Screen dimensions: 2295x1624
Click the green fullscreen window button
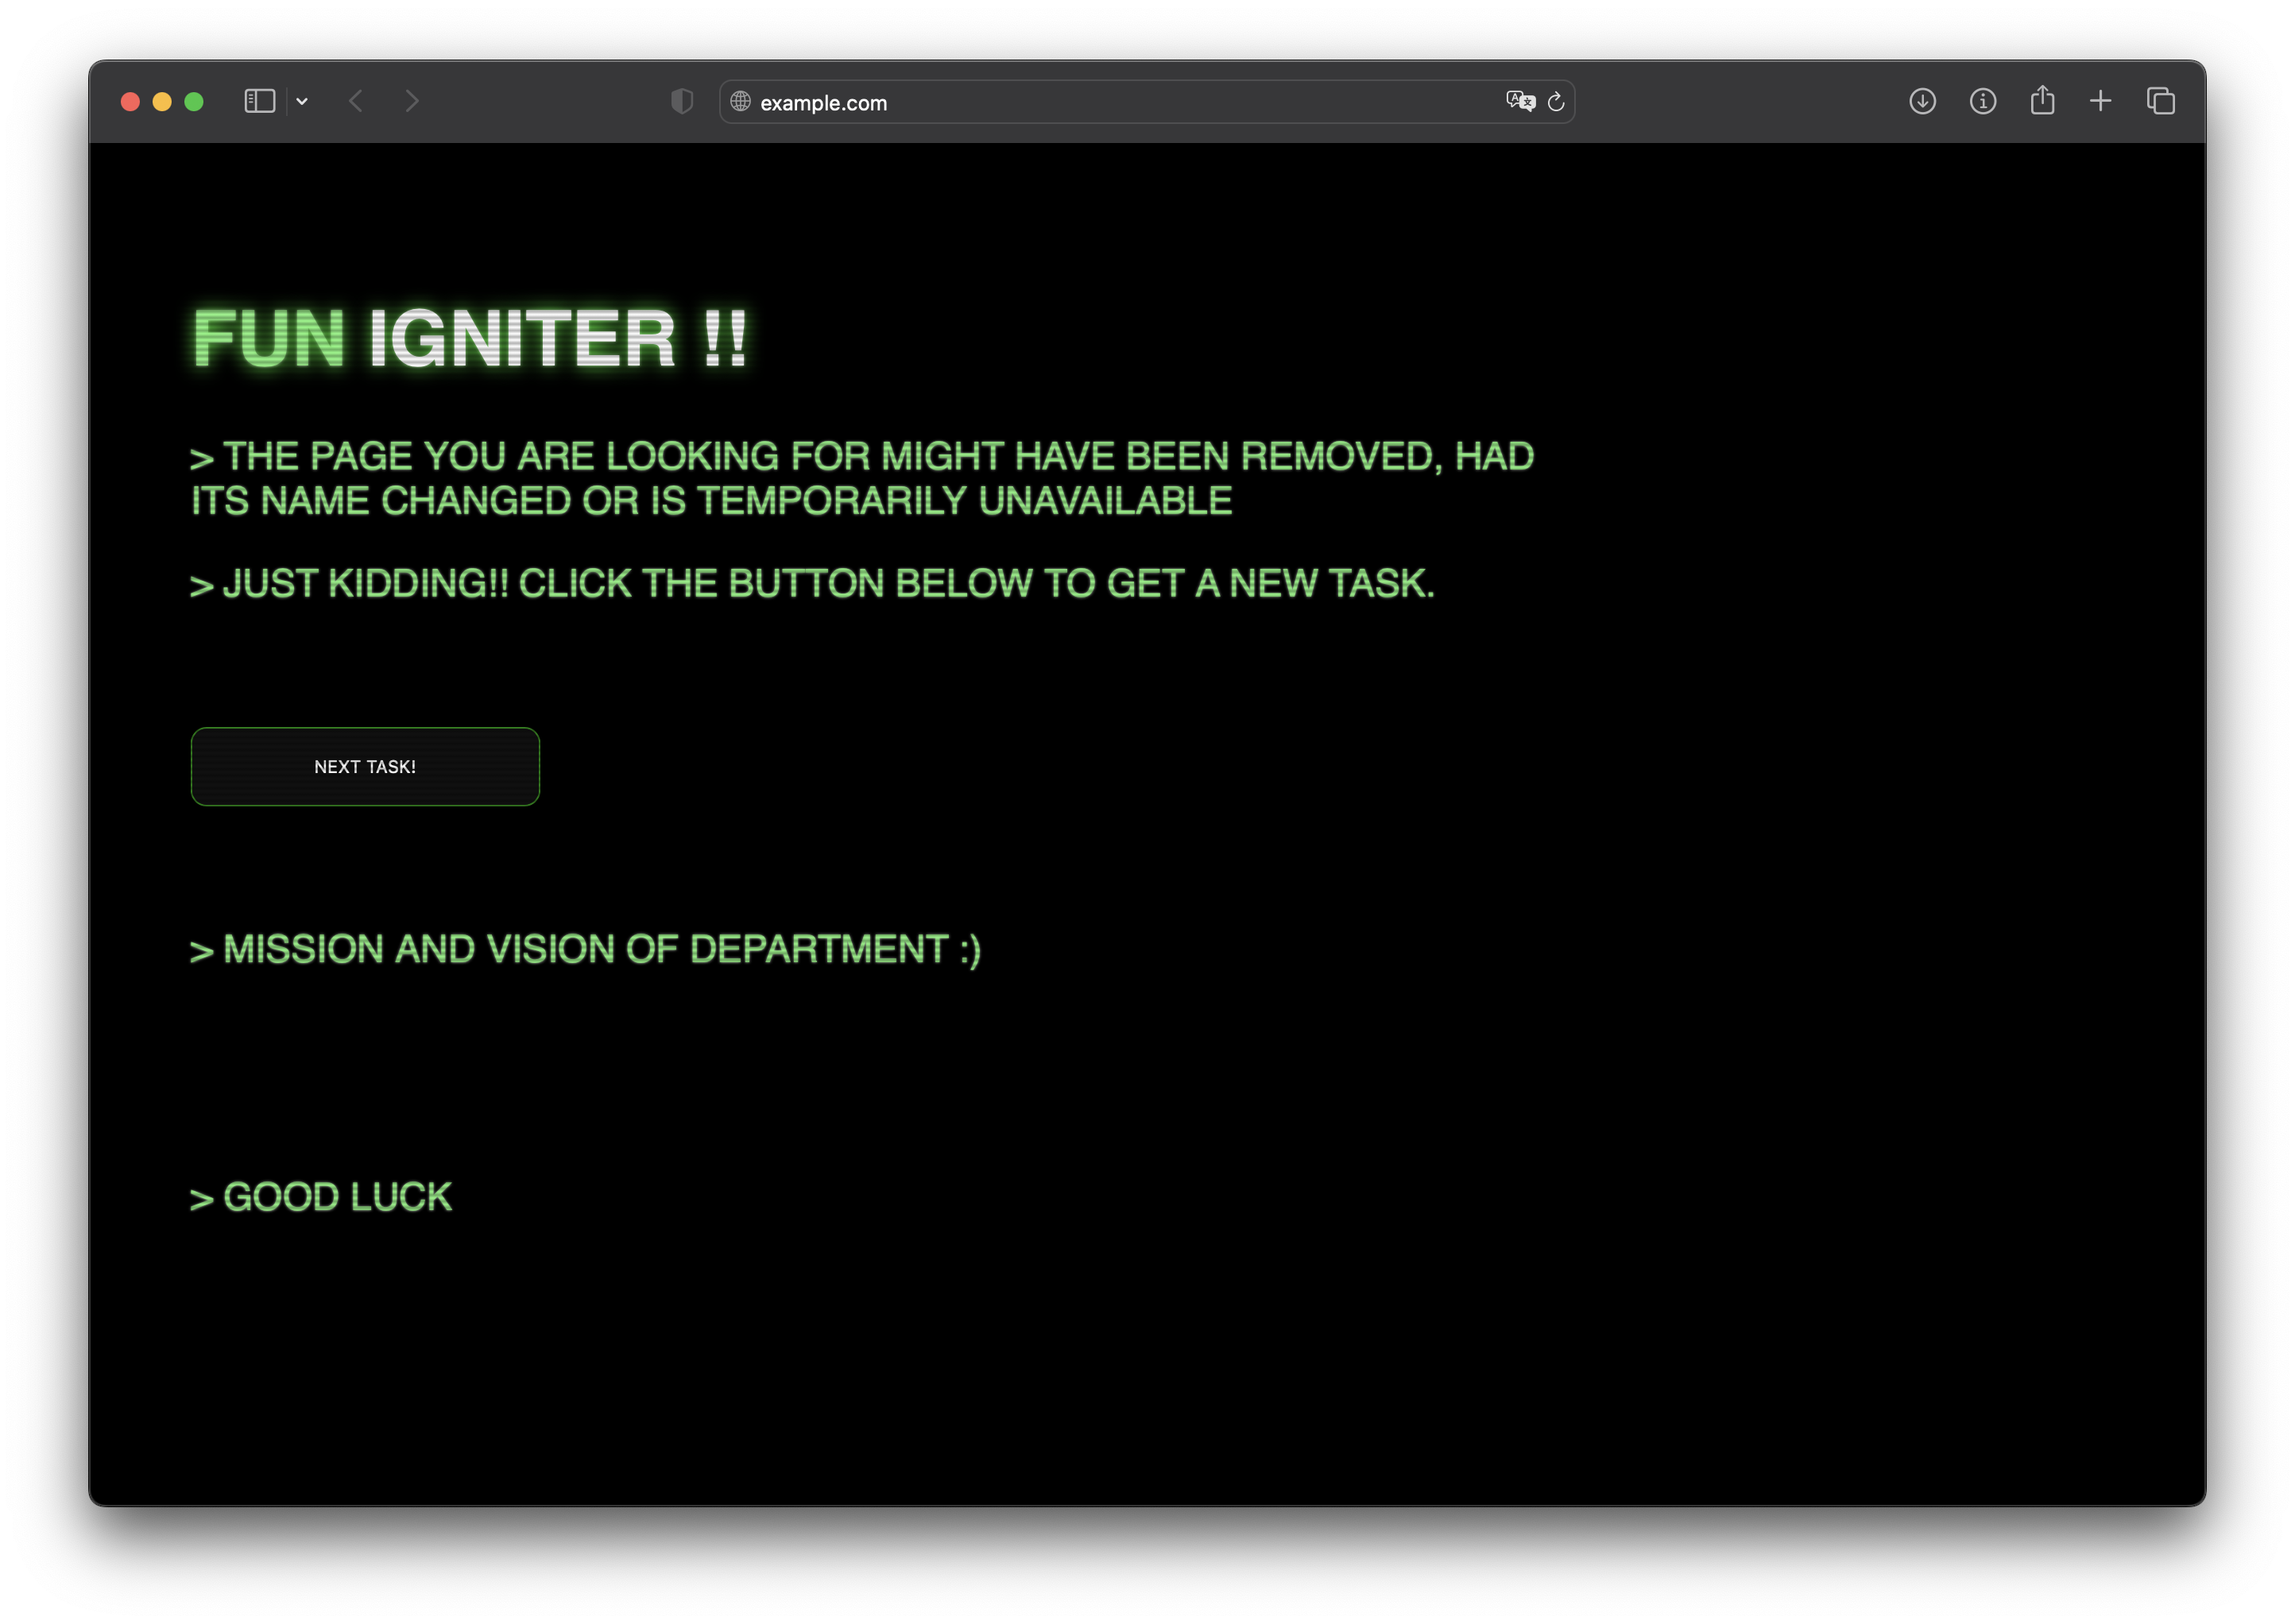(194, 102)
